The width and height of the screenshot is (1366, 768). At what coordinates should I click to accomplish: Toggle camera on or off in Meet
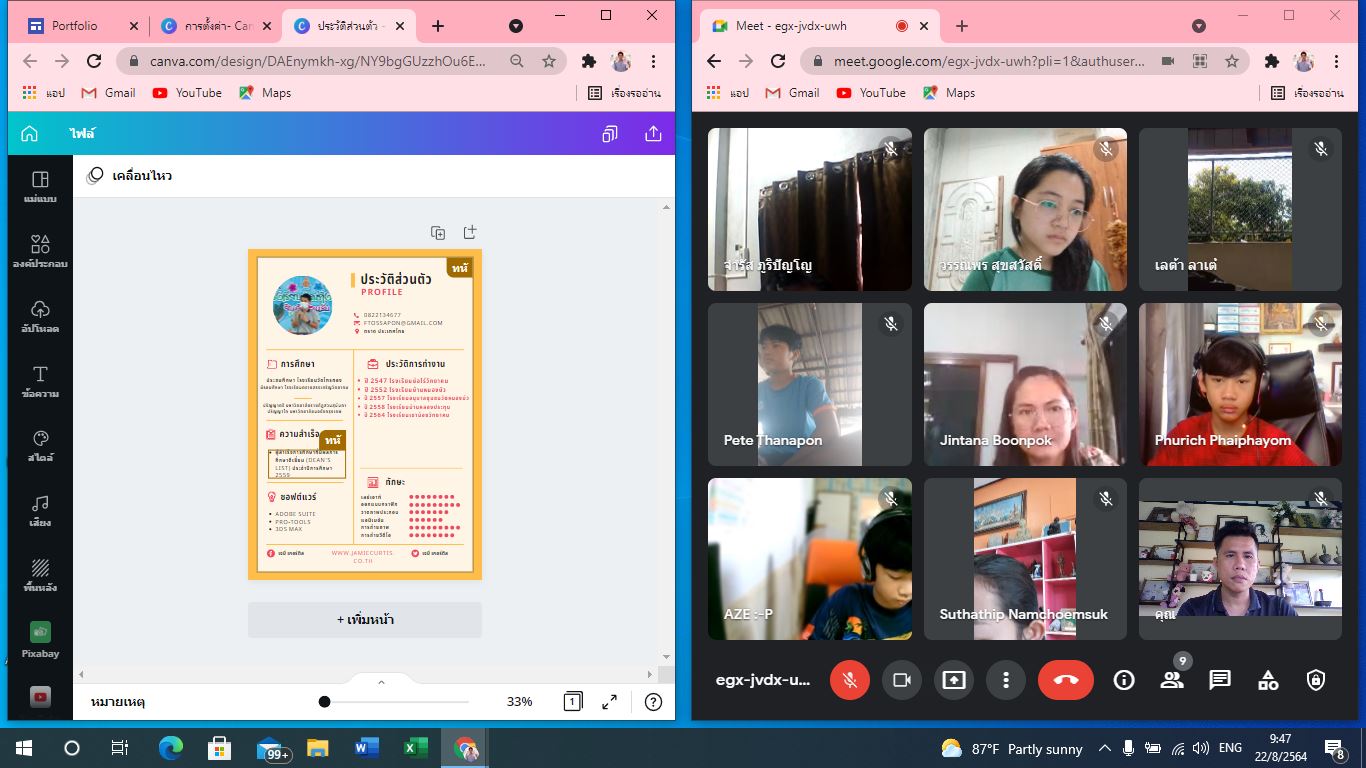pos(901,680)
